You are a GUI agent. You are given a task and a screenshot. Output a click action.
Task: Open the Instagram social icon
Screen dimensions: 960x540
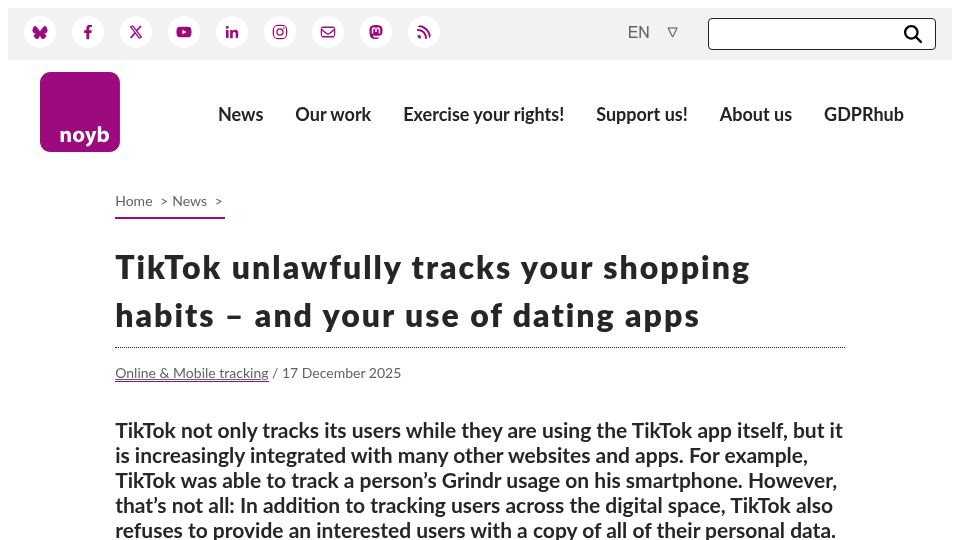coord(280,32)
